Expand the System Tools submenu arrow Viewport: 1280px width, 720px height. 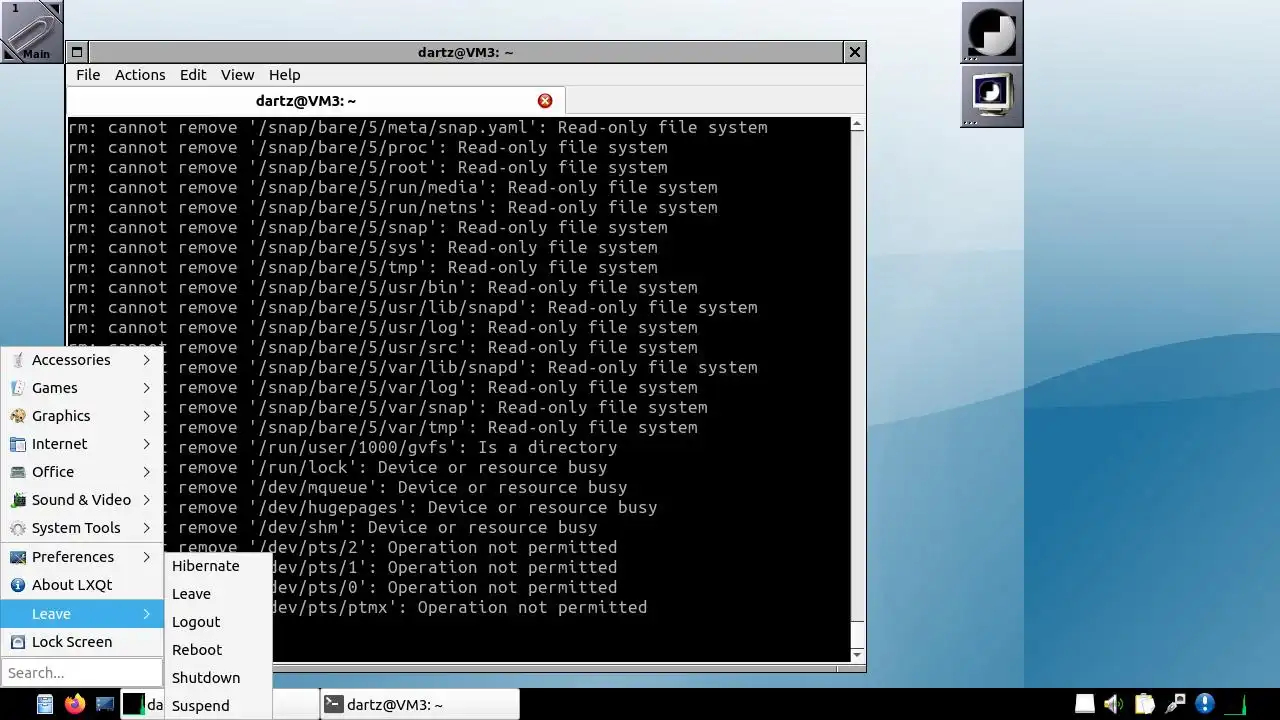coord(147,528)
